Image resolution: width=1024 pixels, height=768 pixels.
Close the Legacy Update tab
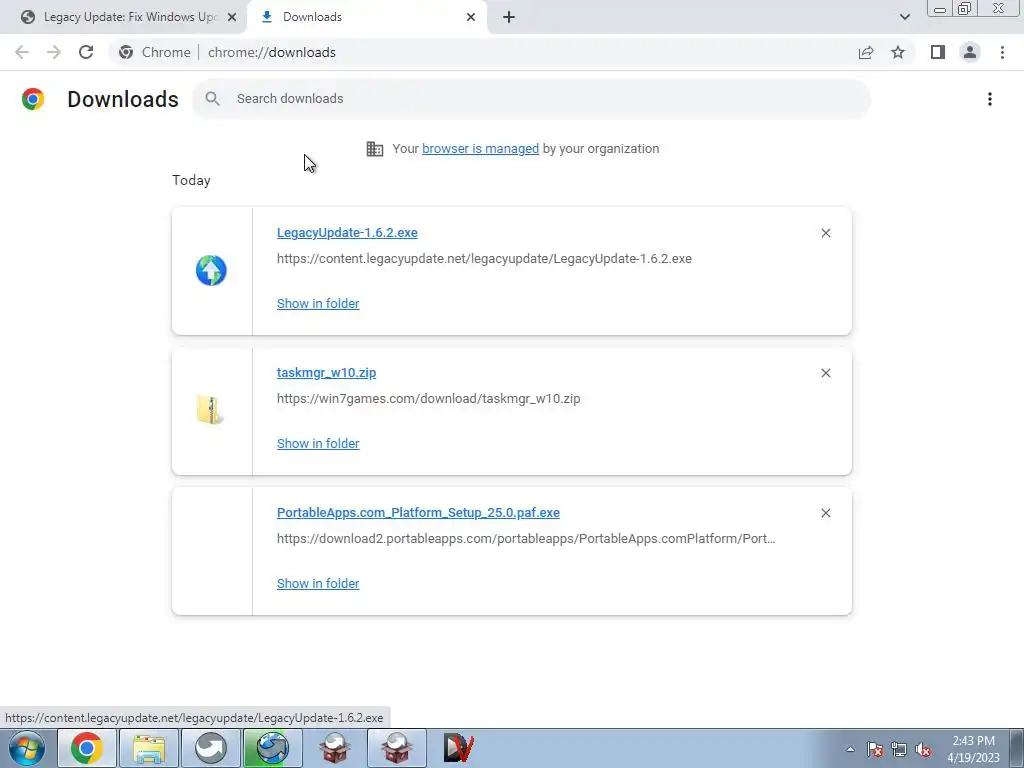pyautogui.click(x=232, y=17)
